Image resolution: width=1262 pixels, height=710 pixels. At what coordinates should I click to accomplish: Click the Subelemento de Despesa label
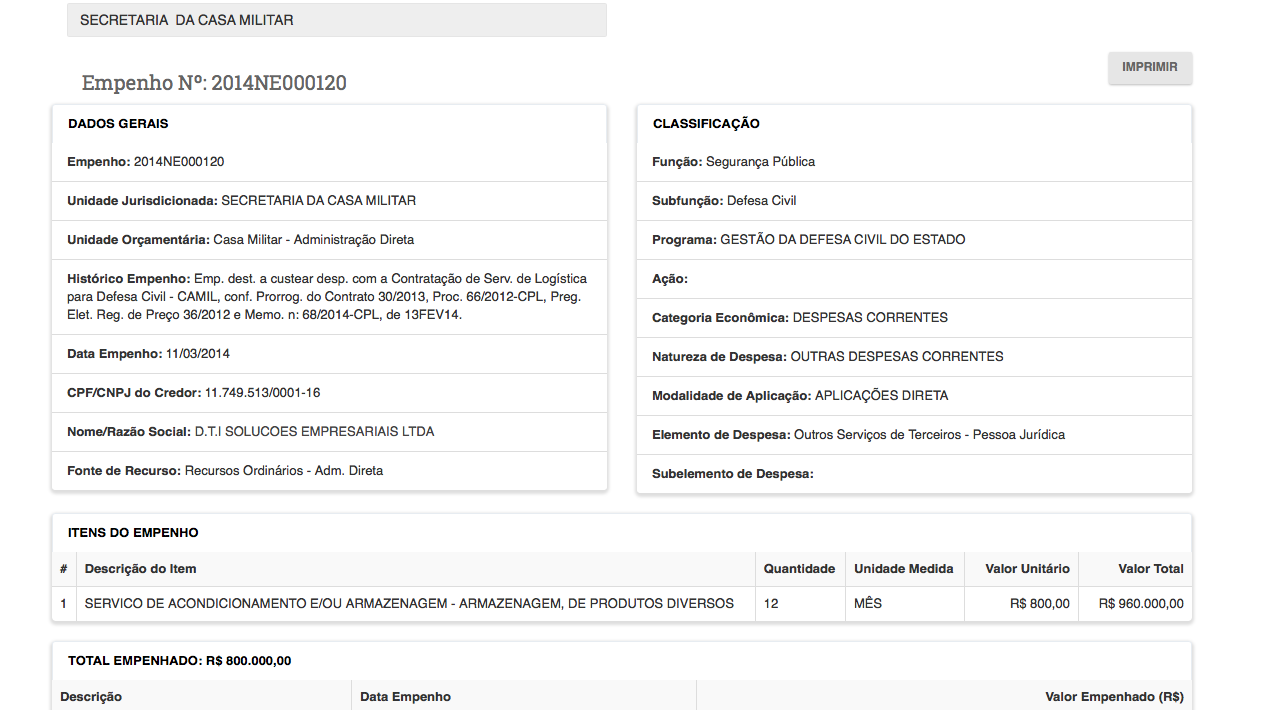[x=733, y=474]
